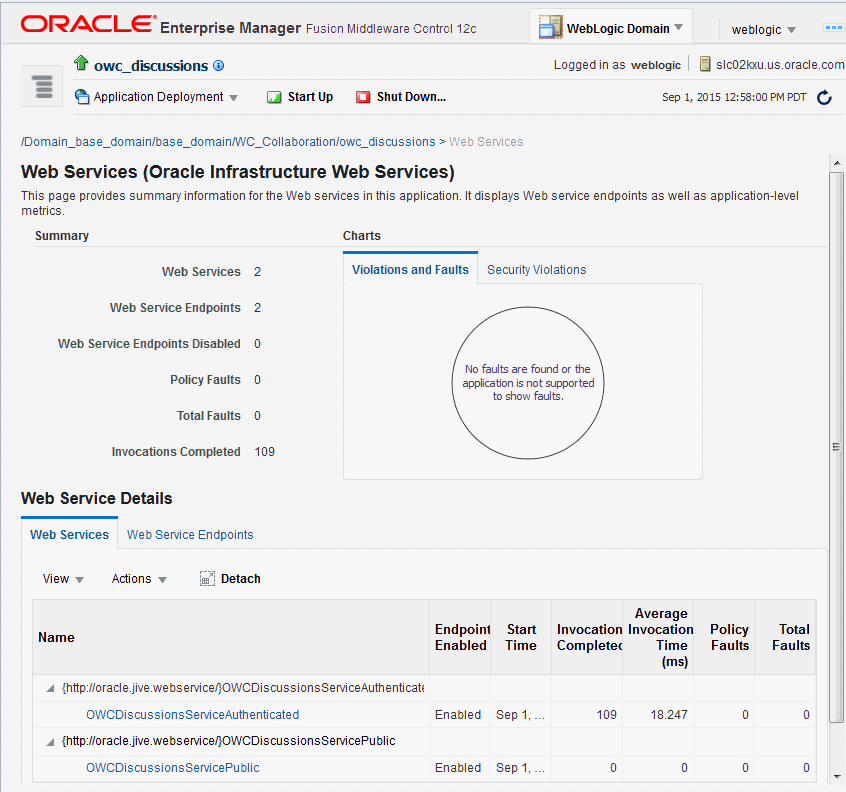This screenshot has height=792, width=846.
Task: Click the host server icon
Action: pos(706,65)
